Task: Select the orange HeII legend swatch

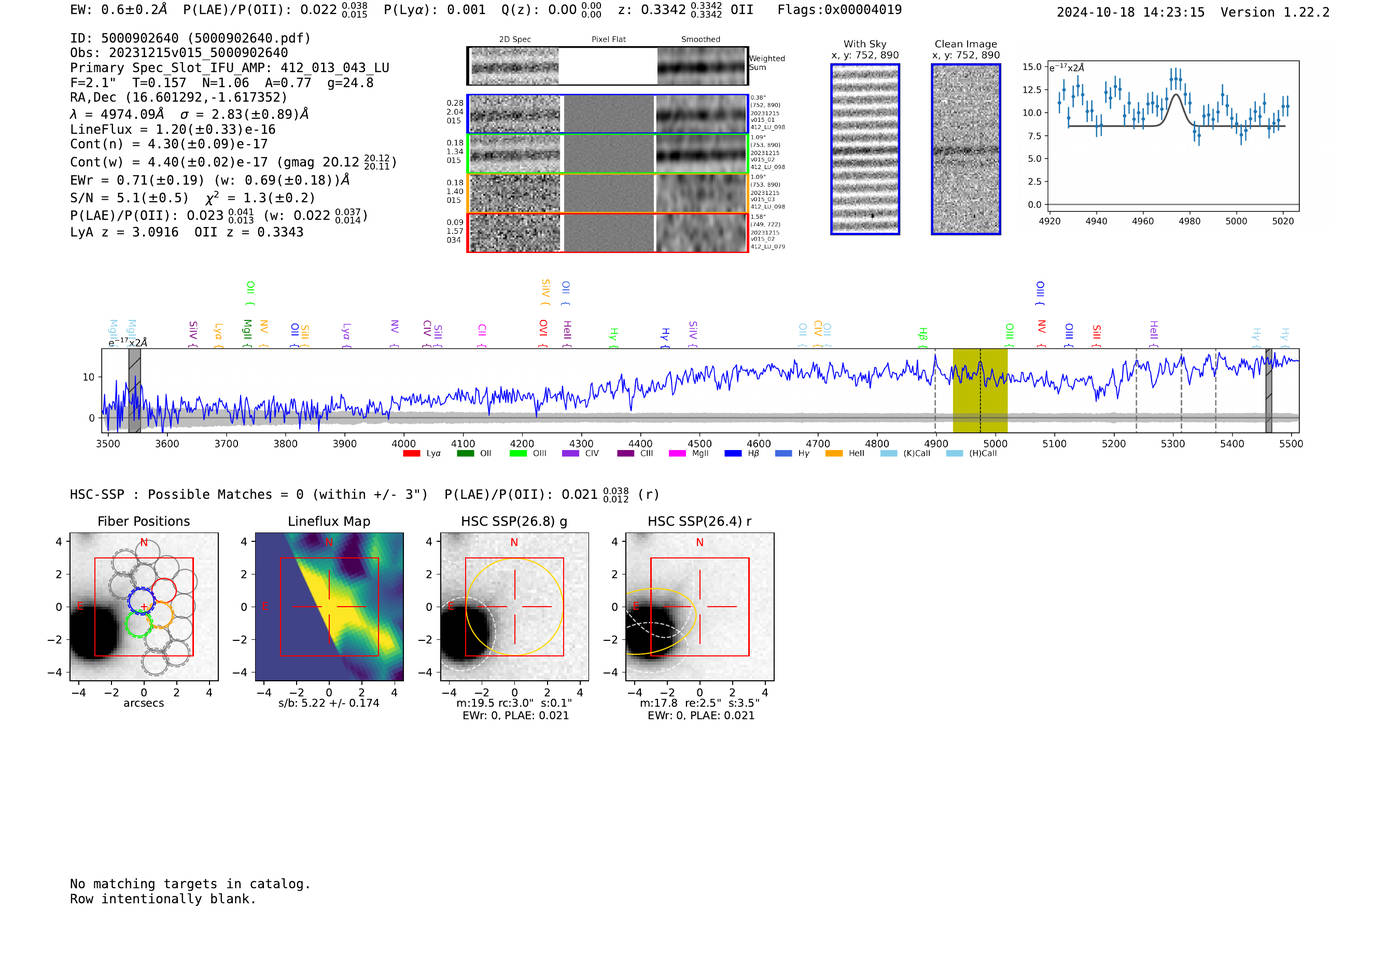Action: point(834,454)
